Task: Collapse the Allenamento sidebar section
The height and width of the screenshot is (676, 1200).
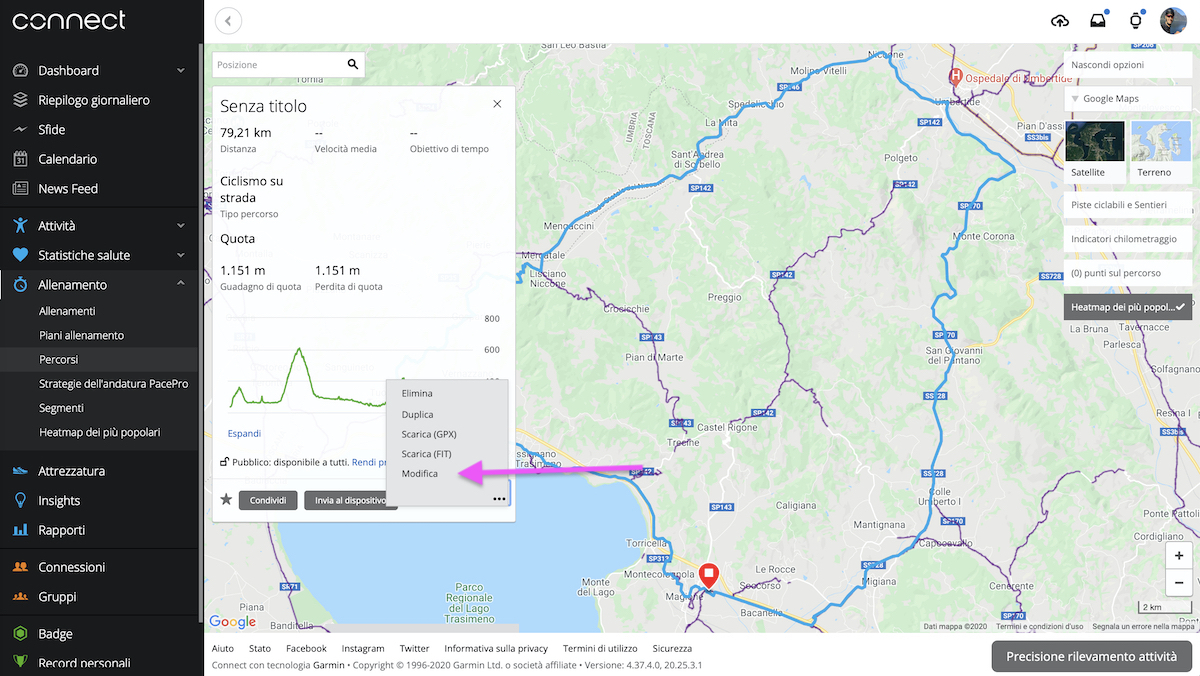Action: [99, 283]
